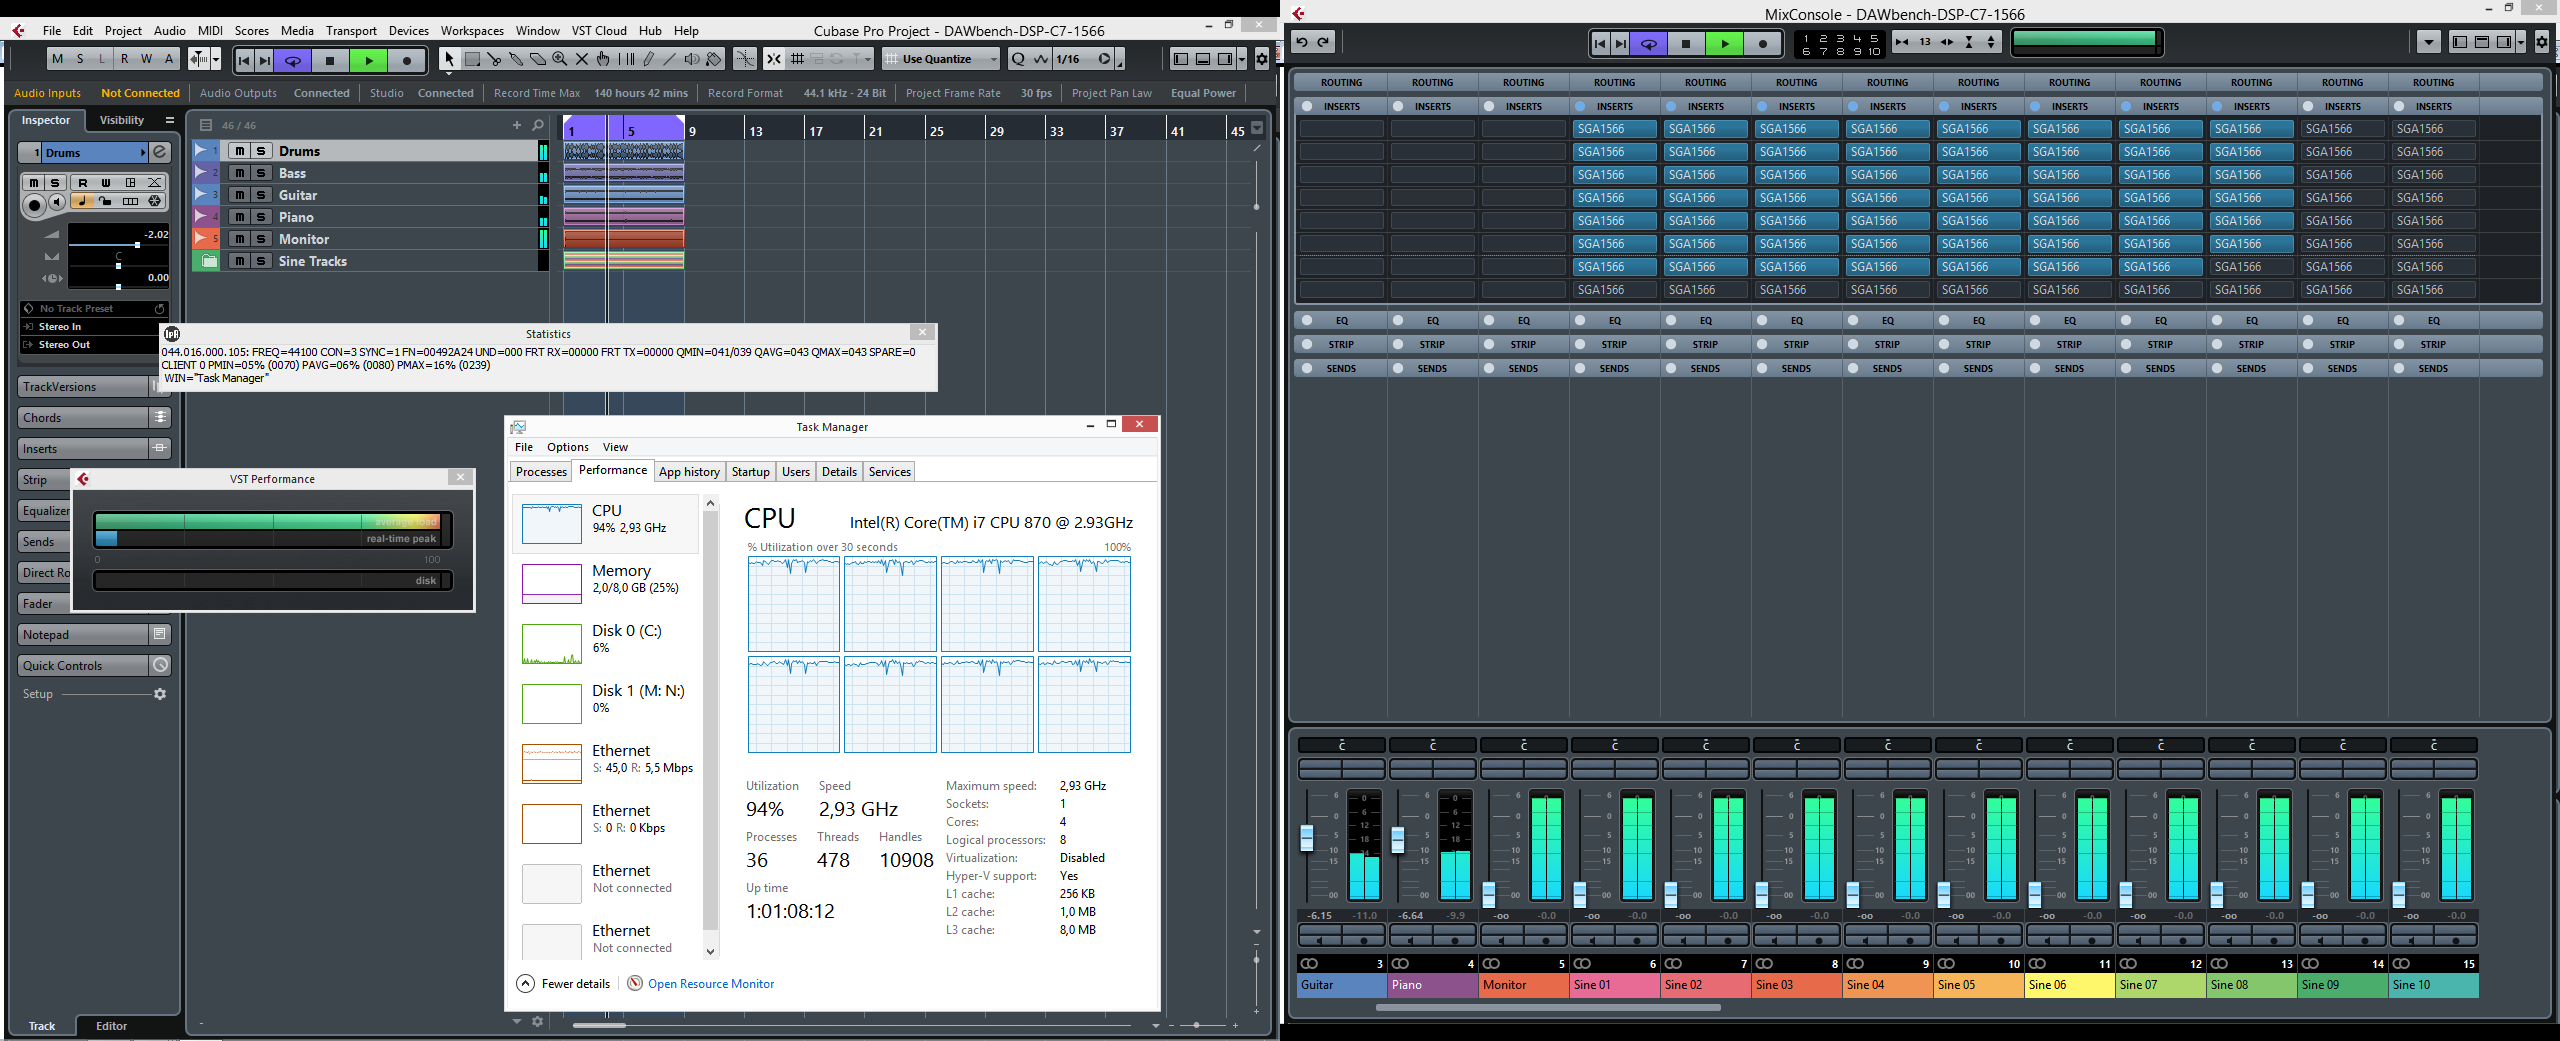Image resolution: width=2560 pixels, height=1041 pixels.
Task: Switch to the Visibility tab
Action: pos(122,120)
